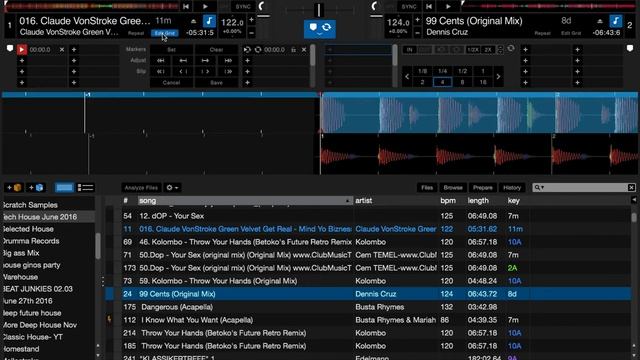Open the Files panel tab
The width and height of the screenshot is (640, 360).
point(427,188)
